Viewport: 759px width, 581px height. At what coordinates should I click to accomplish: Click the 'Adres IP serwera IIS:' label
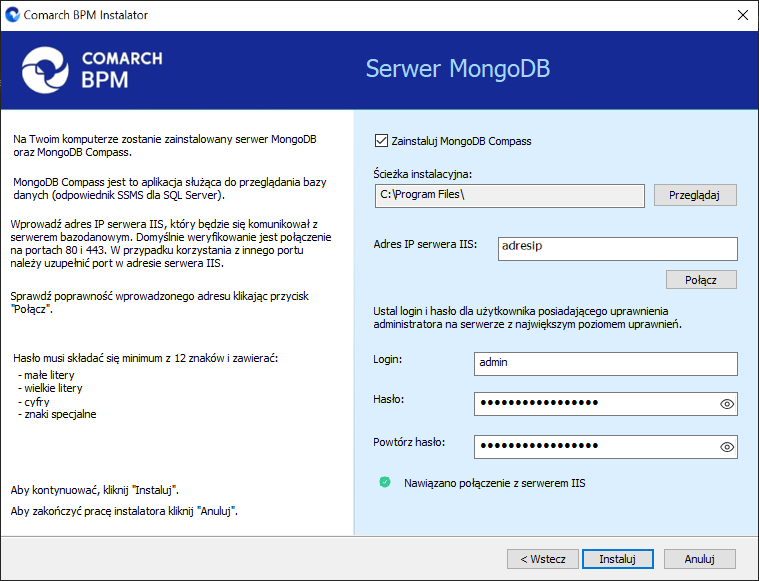click(x=425, y=244)
